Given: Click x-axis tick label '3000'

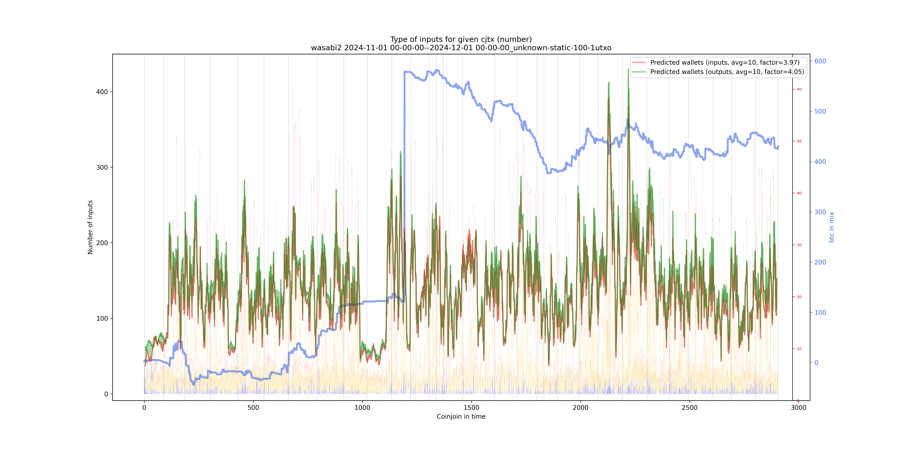Looking at the screenshot, I should pos(798,407).
